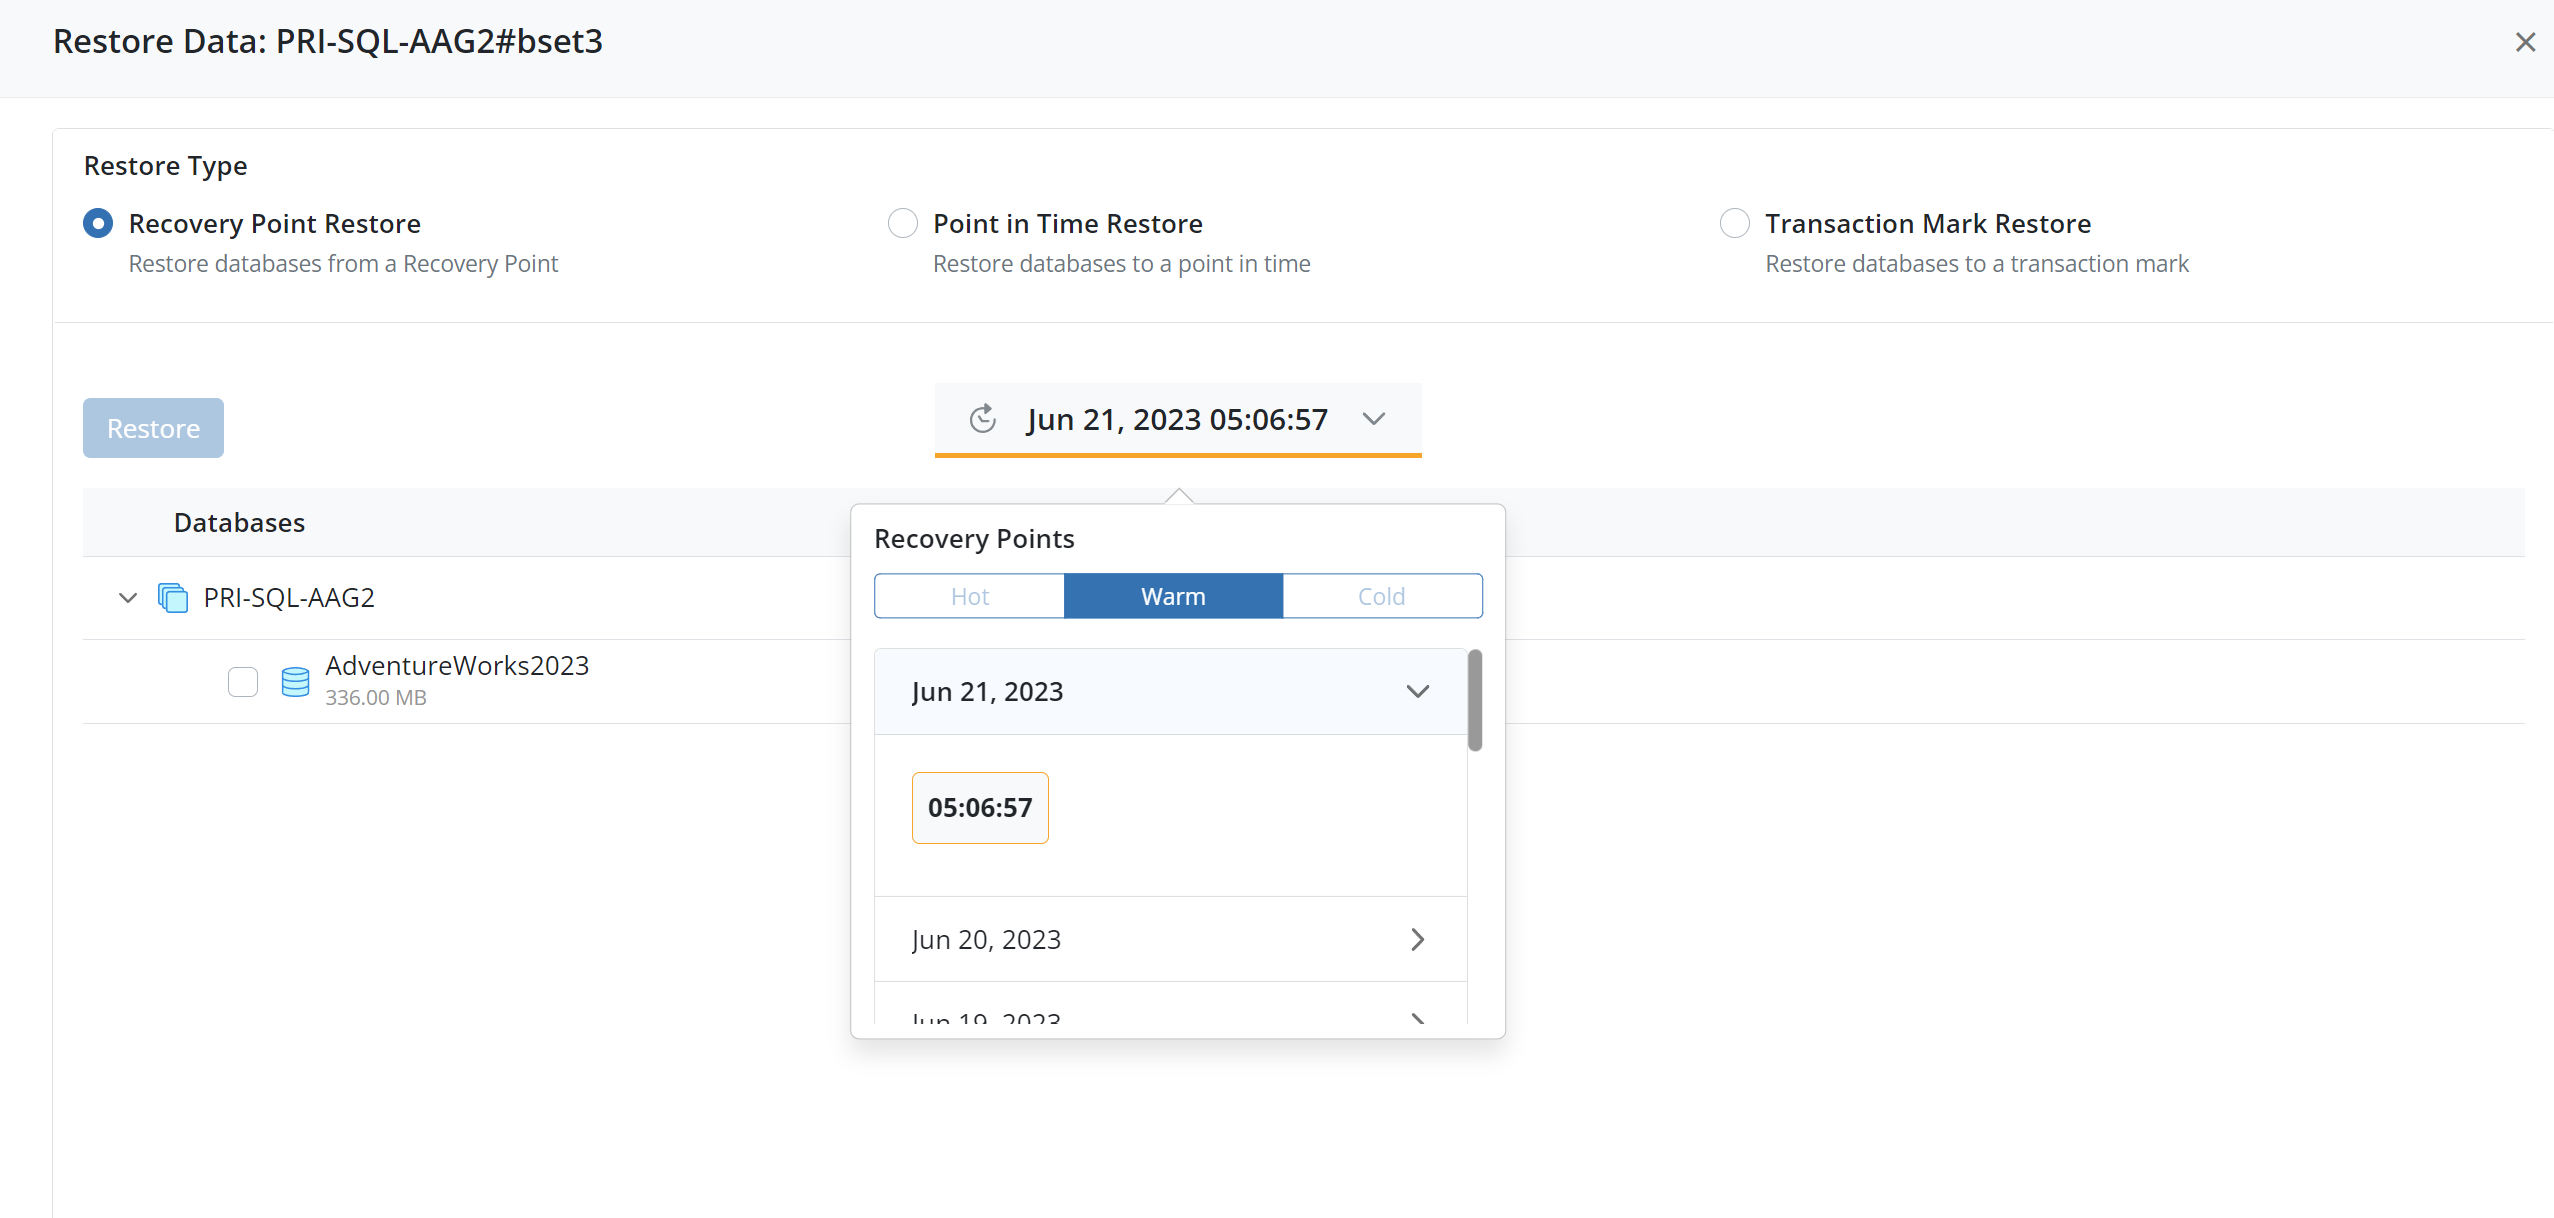The image size is (2554, 1218).
Task: Select the Point in Time Restore option
Action: 902,223
